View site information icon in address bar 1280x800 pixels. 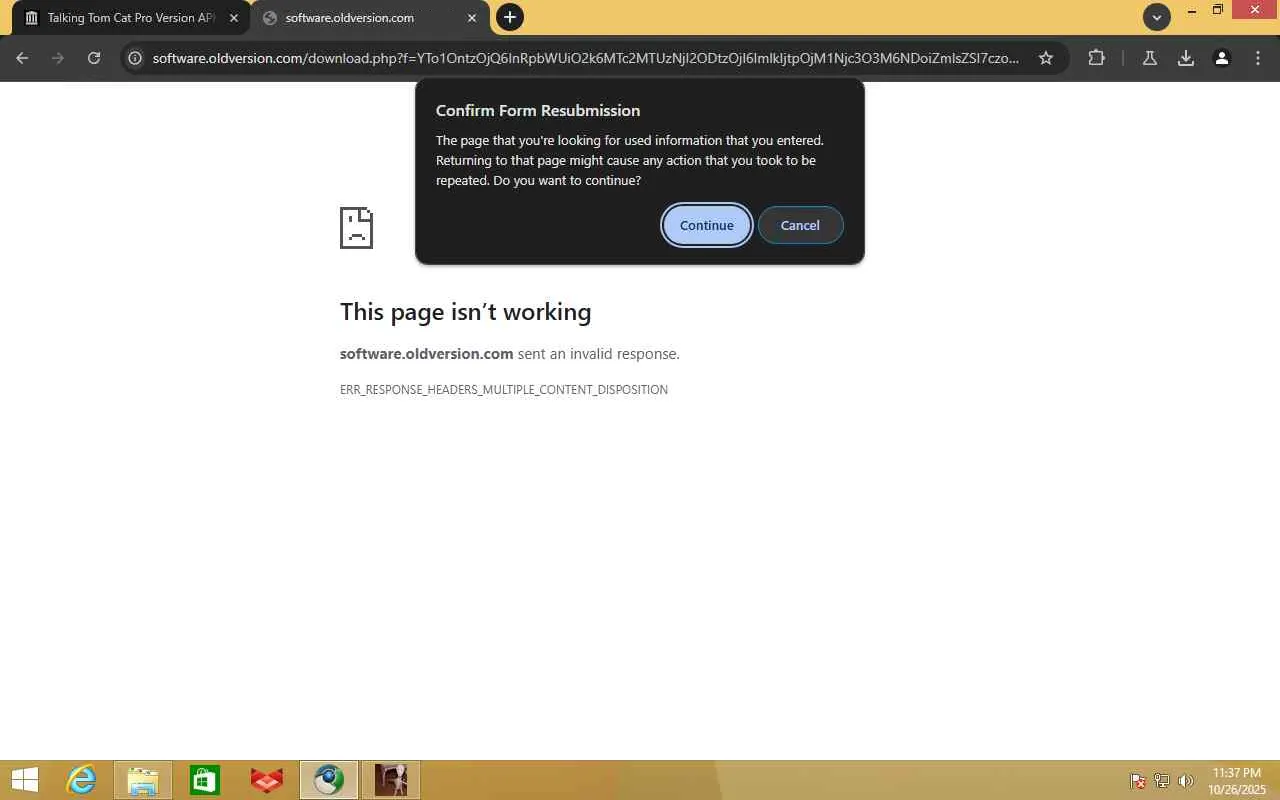(x=135, y=58)
